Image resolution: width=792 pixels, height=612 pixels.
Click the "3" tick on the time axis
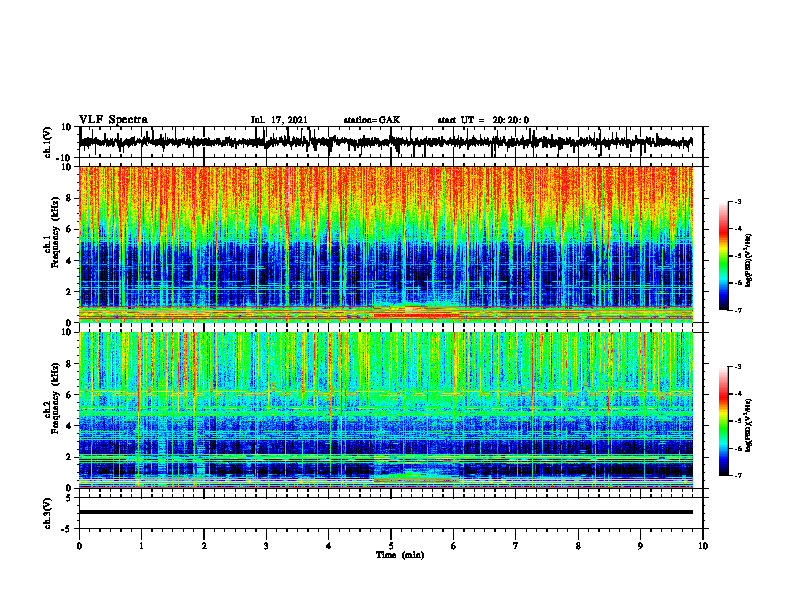click(266, 546)
